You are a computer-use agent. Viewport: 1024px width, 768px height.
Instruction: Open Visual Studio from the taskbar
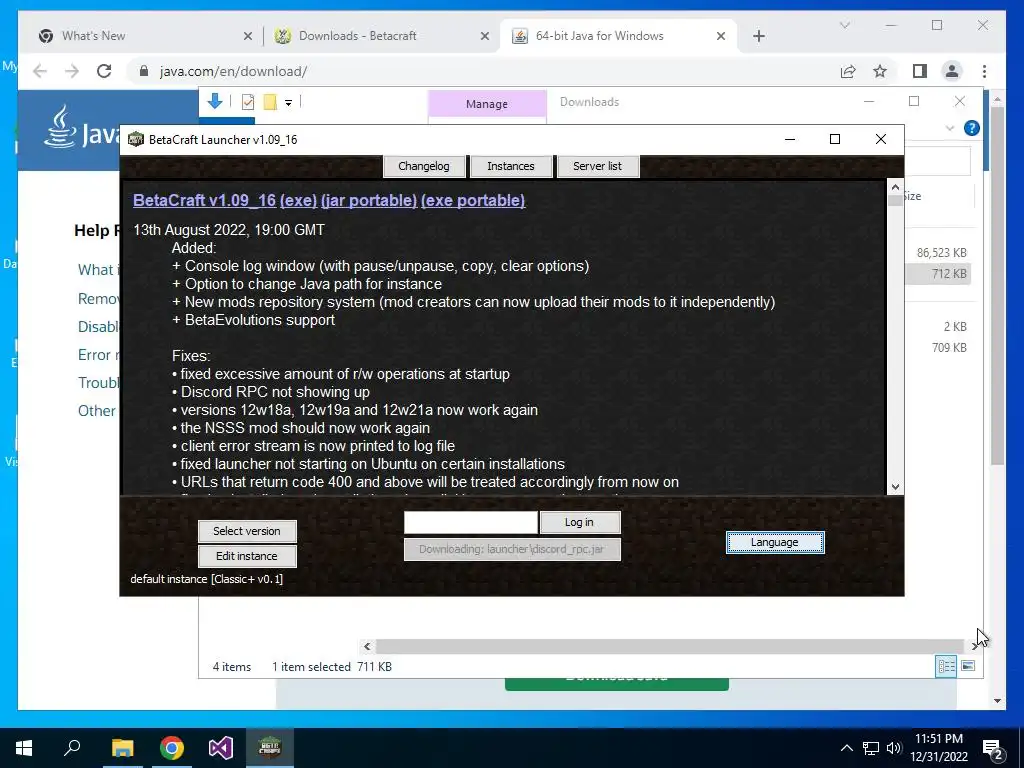pyautogui.click(x=221, y=748)
